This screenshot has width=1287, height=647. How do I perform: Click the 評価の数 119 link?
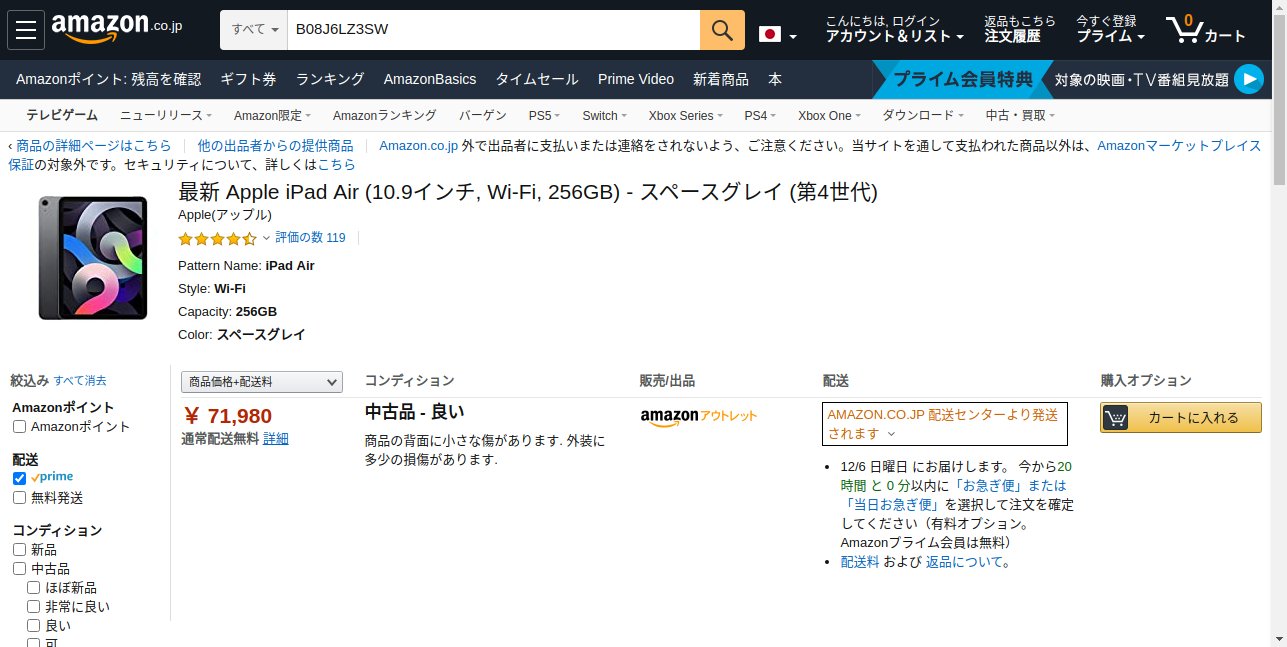tap(310, 238)
